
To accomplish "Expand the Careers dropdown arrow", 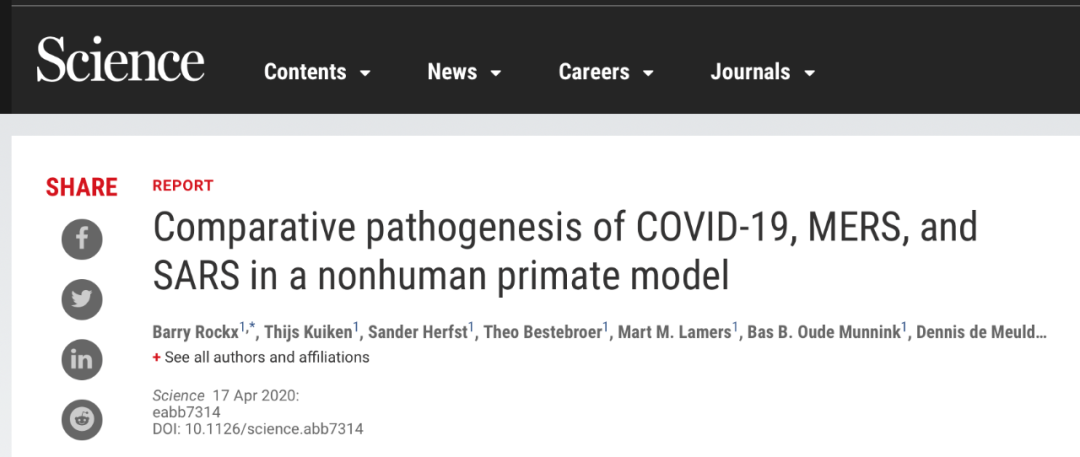I will [x=648, y=73].
